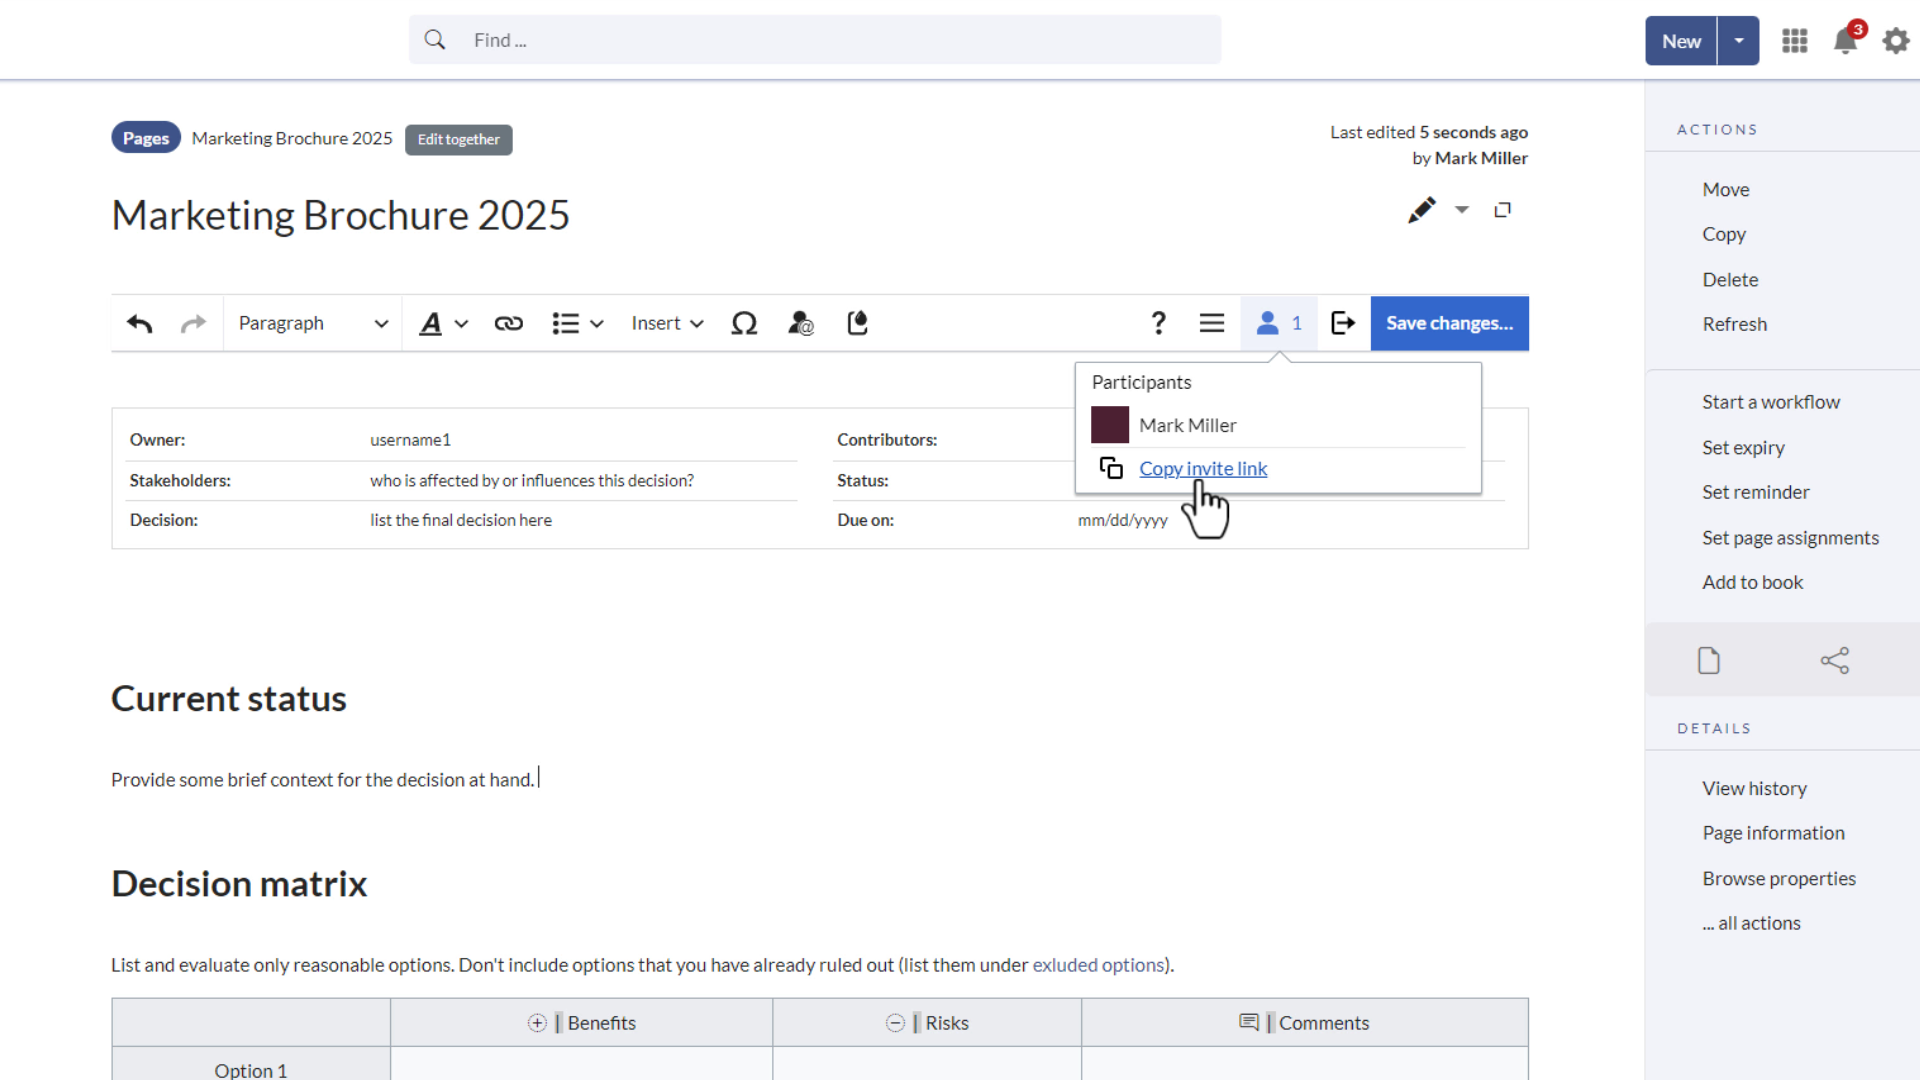Click Mark Miller in the Participants list
The image size is (1920, 1080).
(x=1187, y=425)
